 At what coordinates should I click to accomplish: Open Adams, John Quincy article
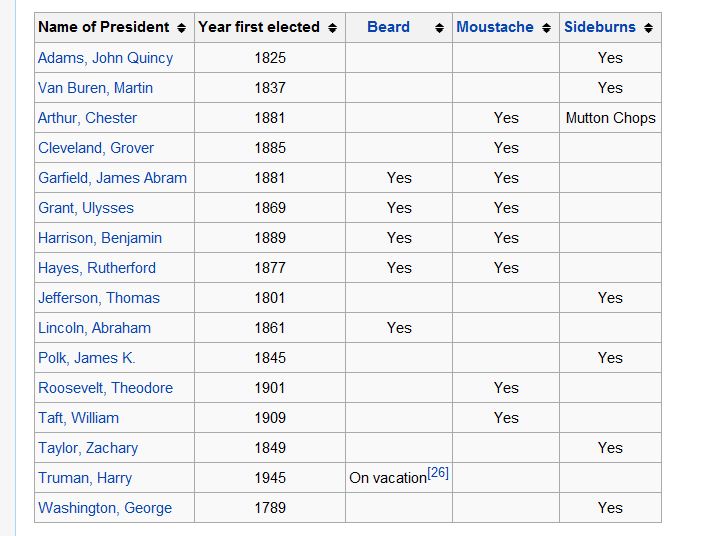point(105,58)
